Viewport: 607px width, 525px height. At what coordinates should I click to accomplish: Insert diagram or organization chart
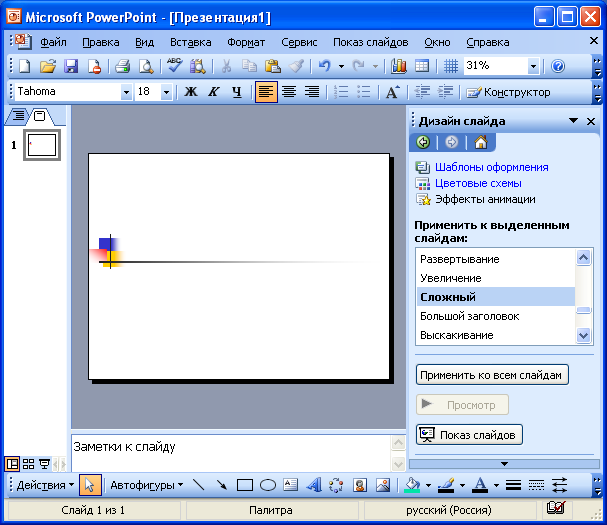(336, 485)
